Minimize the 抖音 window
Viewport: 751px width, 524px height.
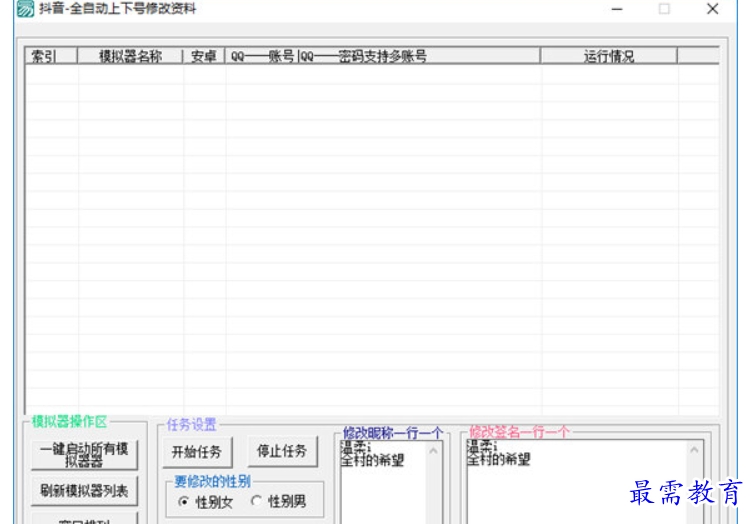tap(617, 9)
